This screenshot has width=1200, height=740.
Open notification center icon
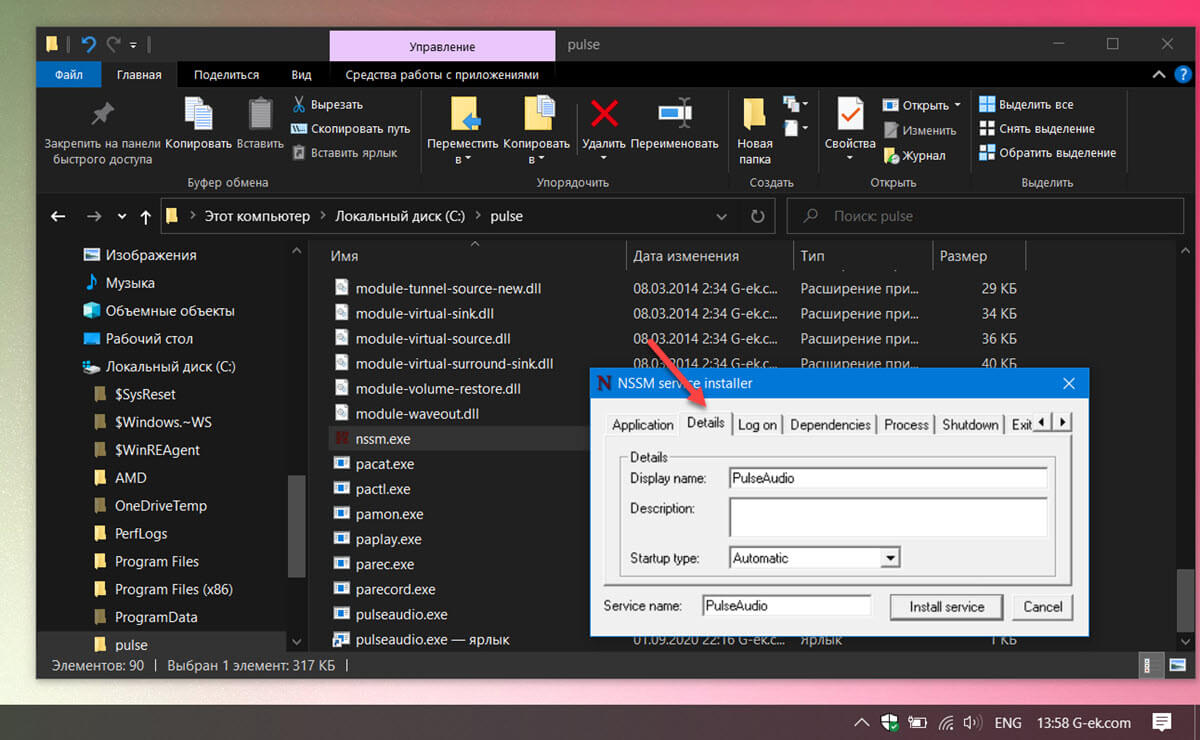(1161, 722)
